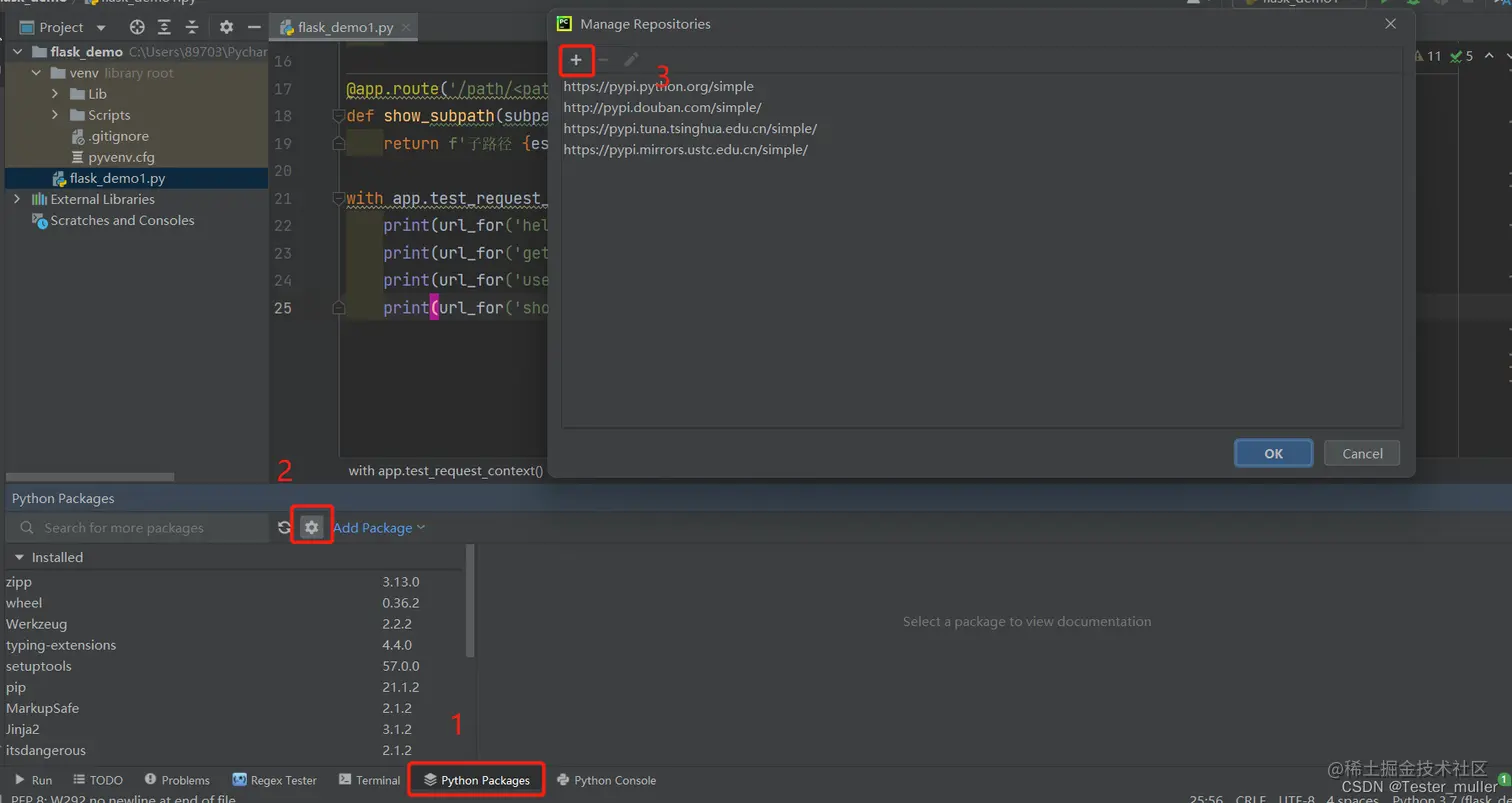Toggle fold end marker at line 25

pos(339,308)
